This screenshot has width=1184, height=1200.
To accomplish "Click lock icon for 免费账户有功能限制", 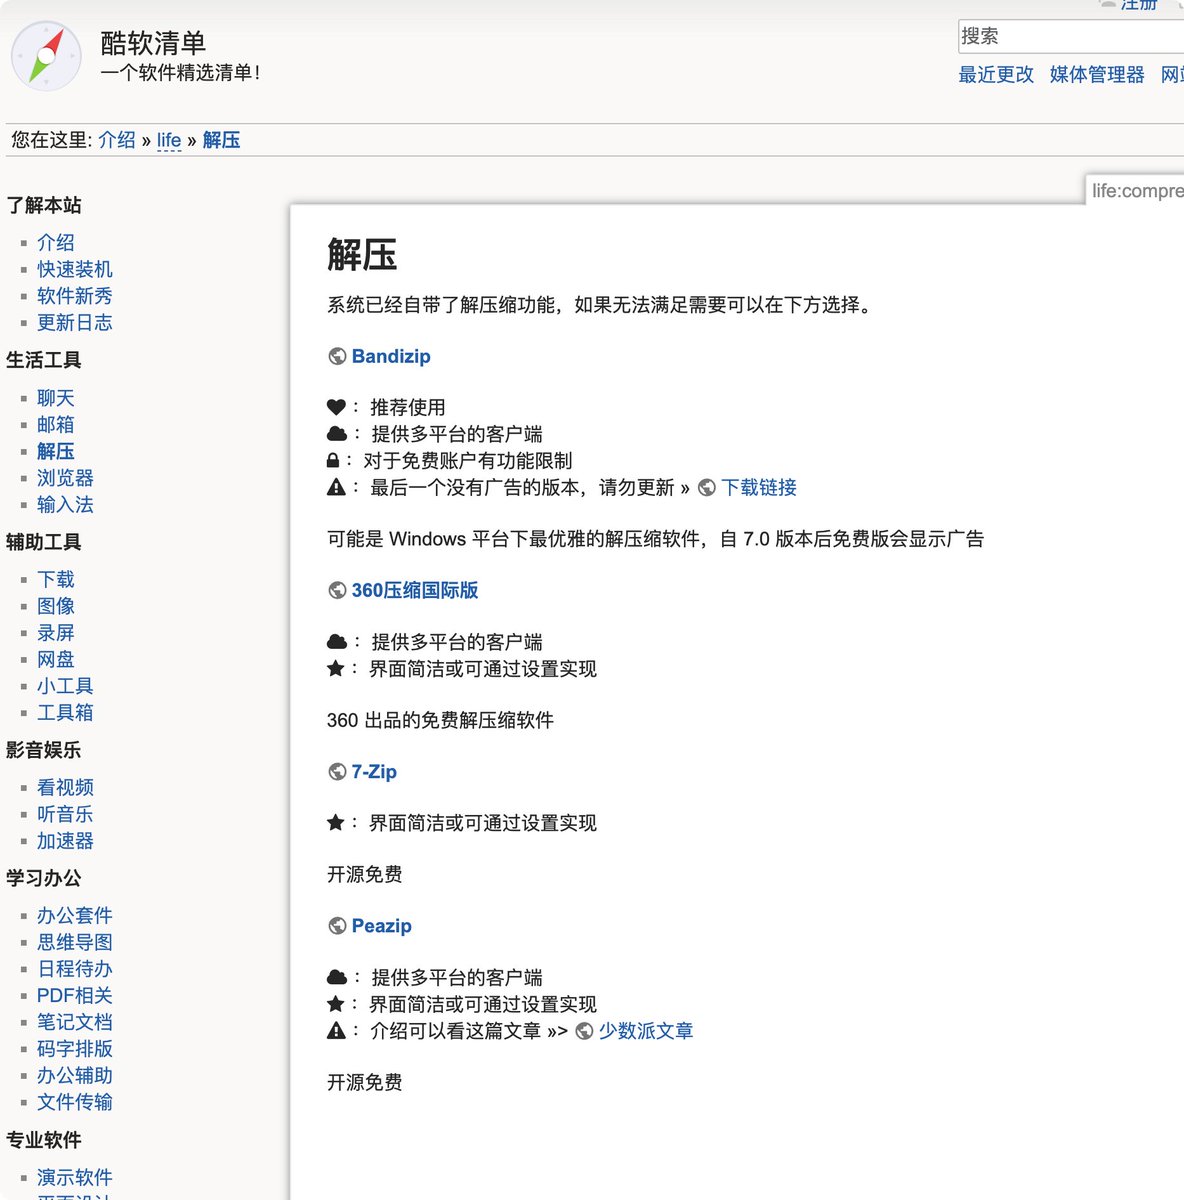I will (x=333, y=461).
